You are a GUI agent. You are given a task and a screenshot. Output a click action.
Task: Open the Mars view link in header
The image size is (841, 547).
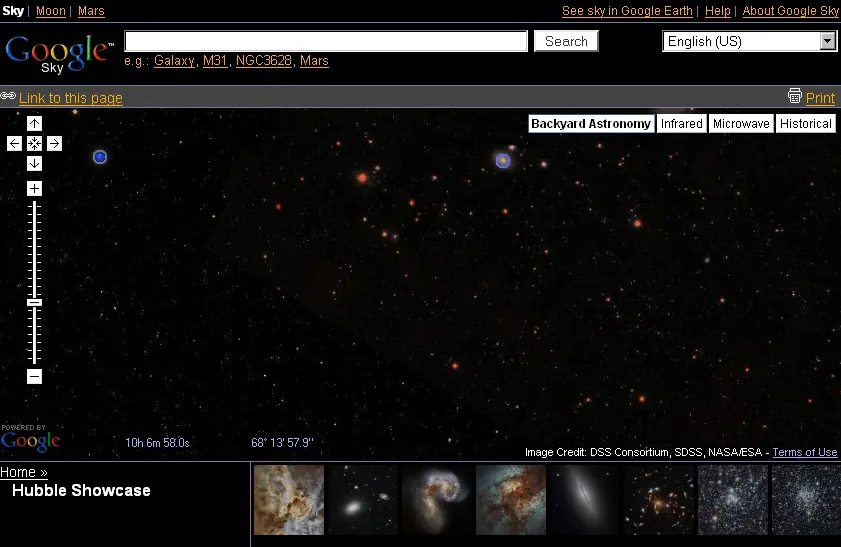tap(91, 11)
